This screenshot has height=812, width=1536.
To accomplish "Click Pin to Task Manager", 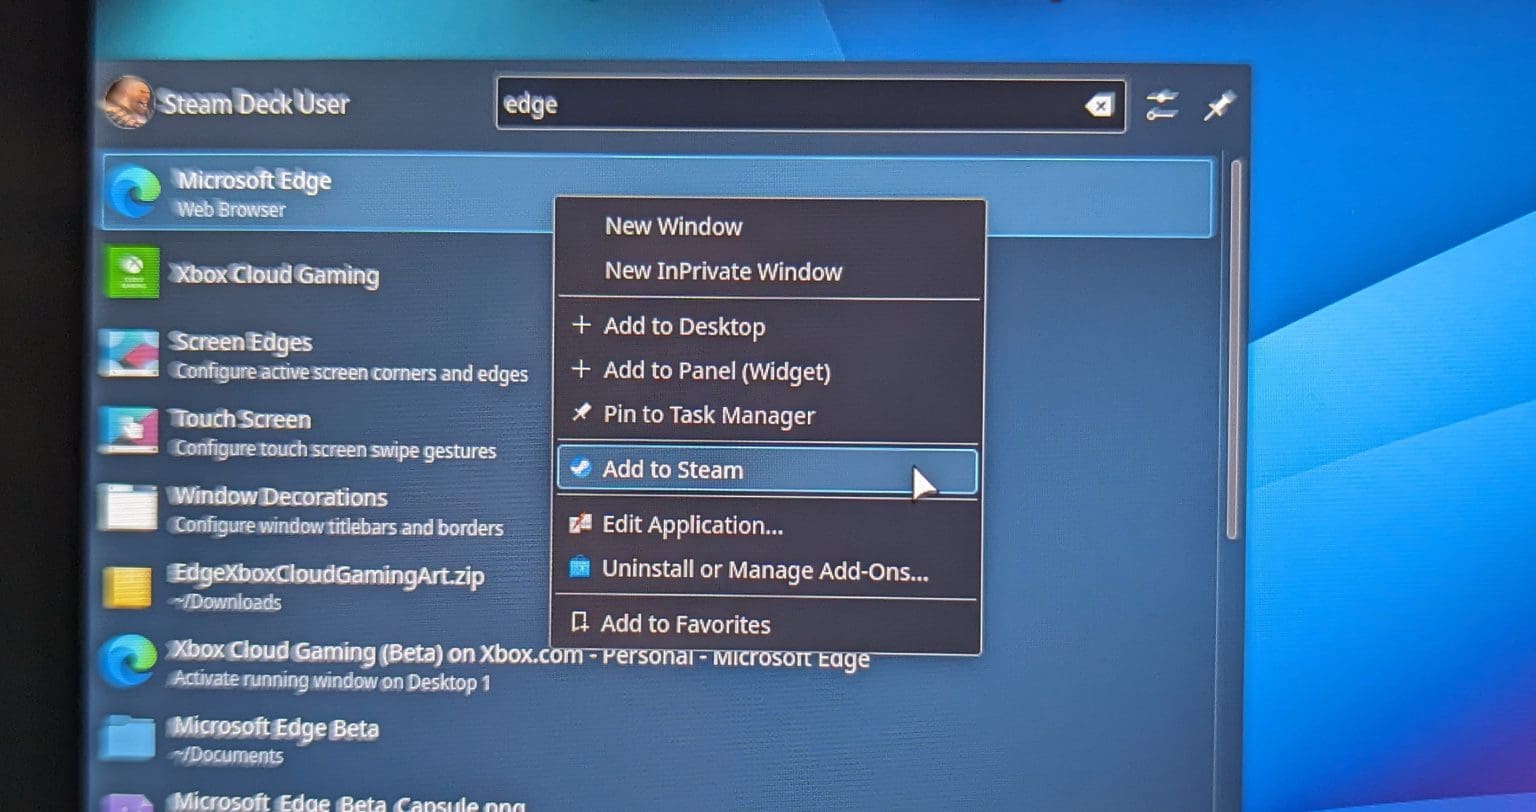I will pos(708,415).
